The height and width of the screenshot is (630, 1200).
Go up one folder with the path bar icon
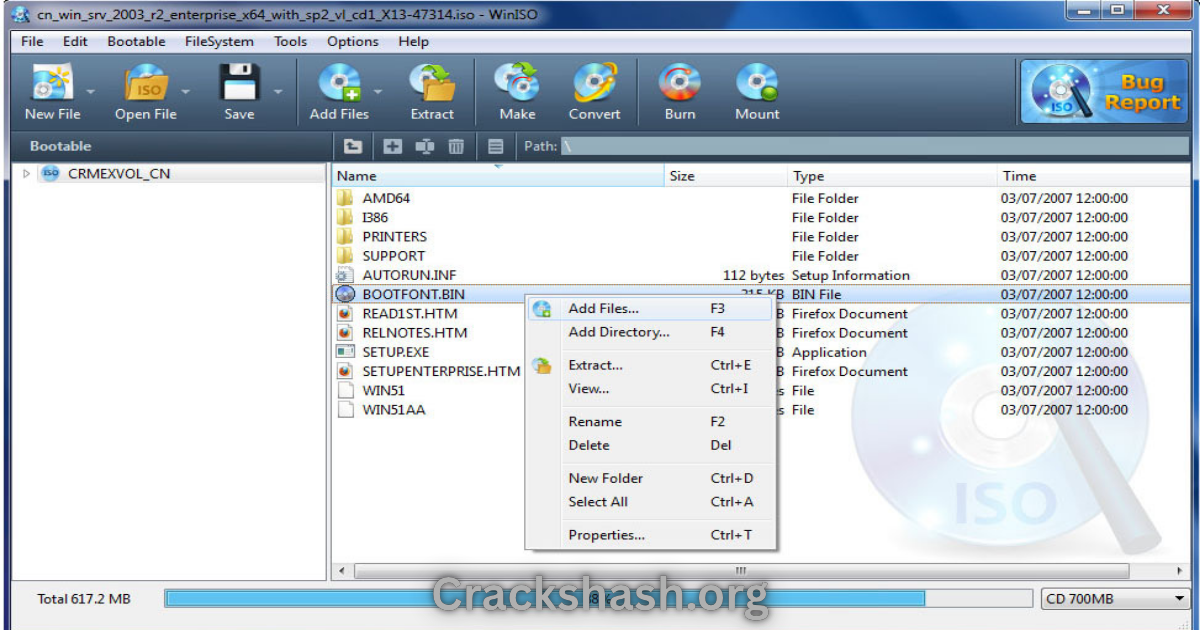pos(353,146)
